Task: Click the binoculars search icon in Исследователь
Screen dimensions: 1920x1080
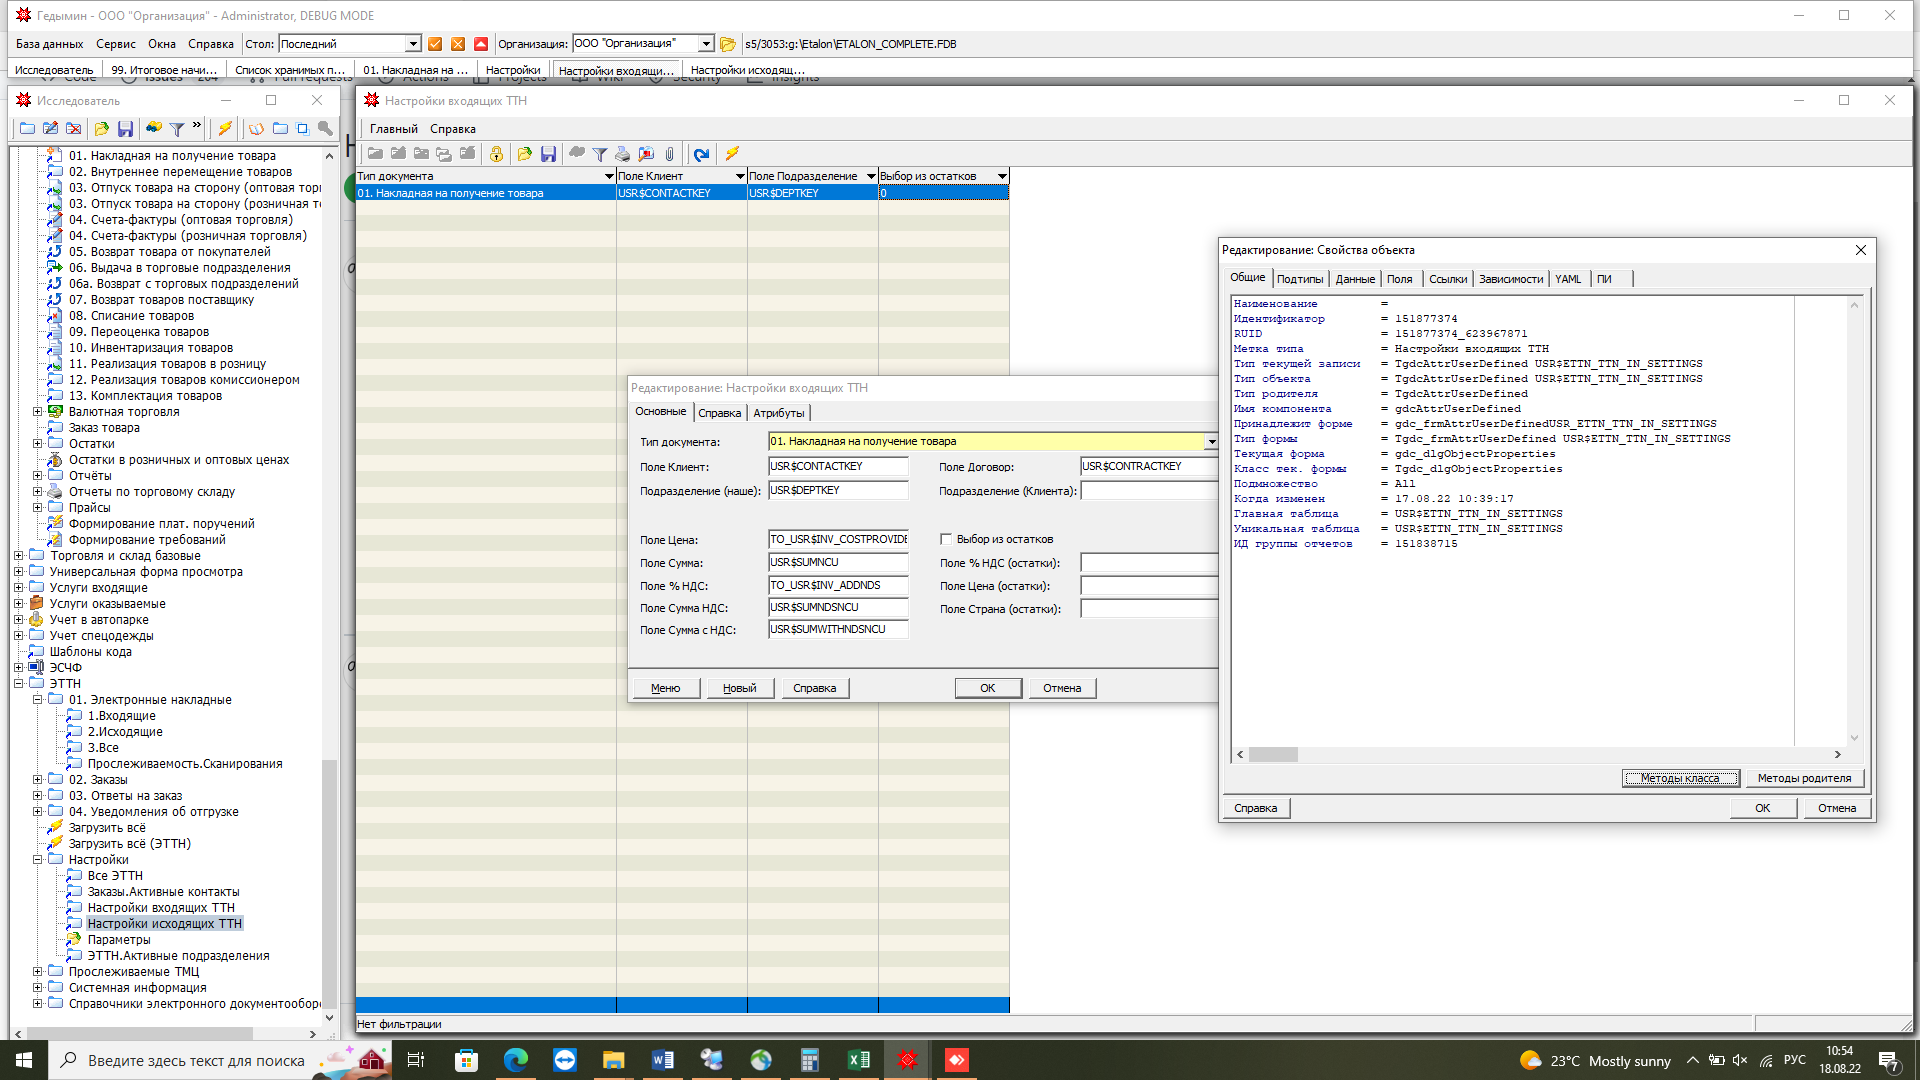Action: click(153, 129)
